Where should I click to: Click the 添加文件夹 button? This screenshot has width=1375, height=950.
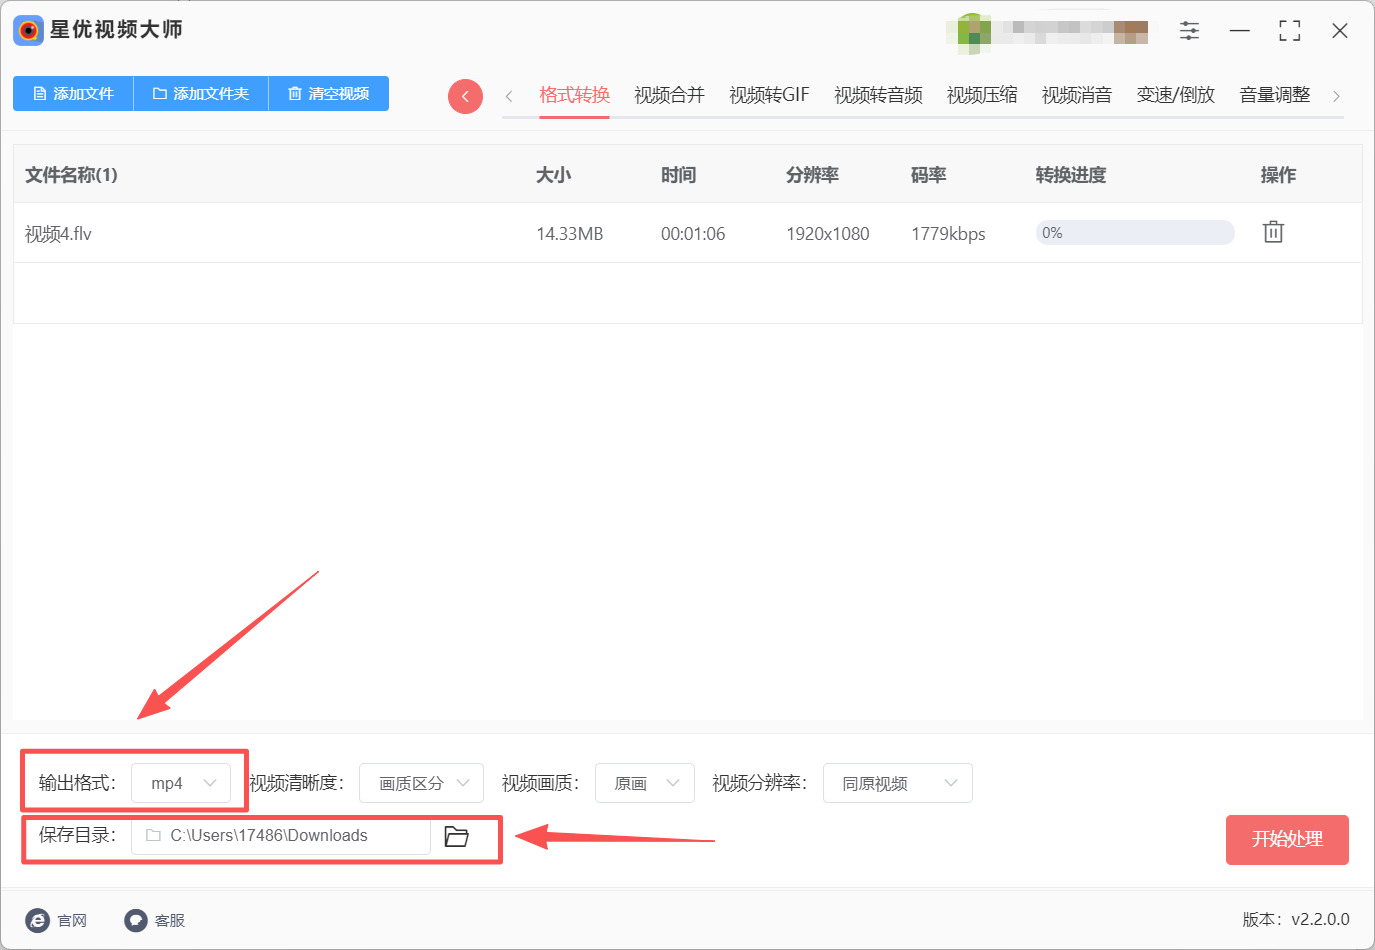pyautogui.click(x=201, y=94)
